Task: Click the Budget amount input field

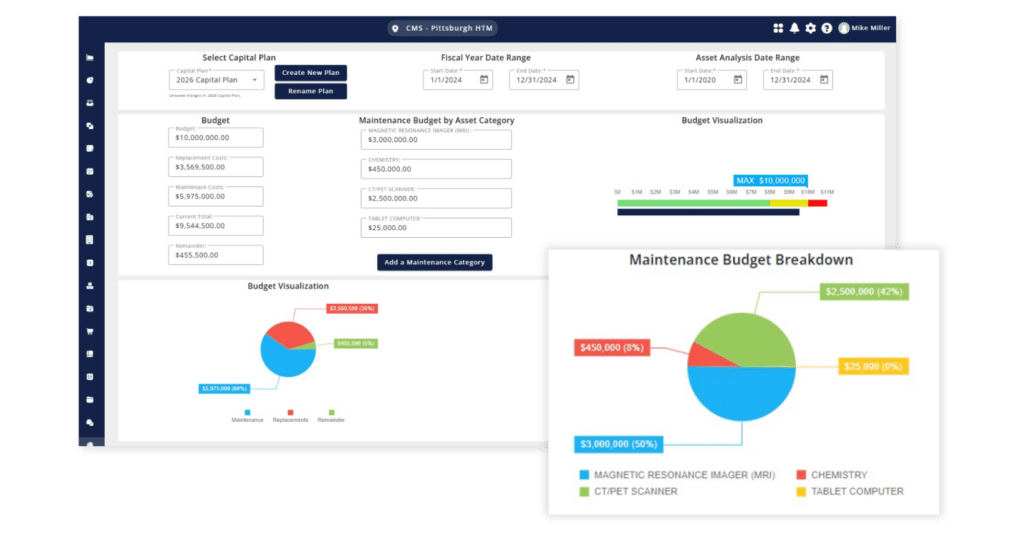Action: pyautogui.click(x=216, y=138)
